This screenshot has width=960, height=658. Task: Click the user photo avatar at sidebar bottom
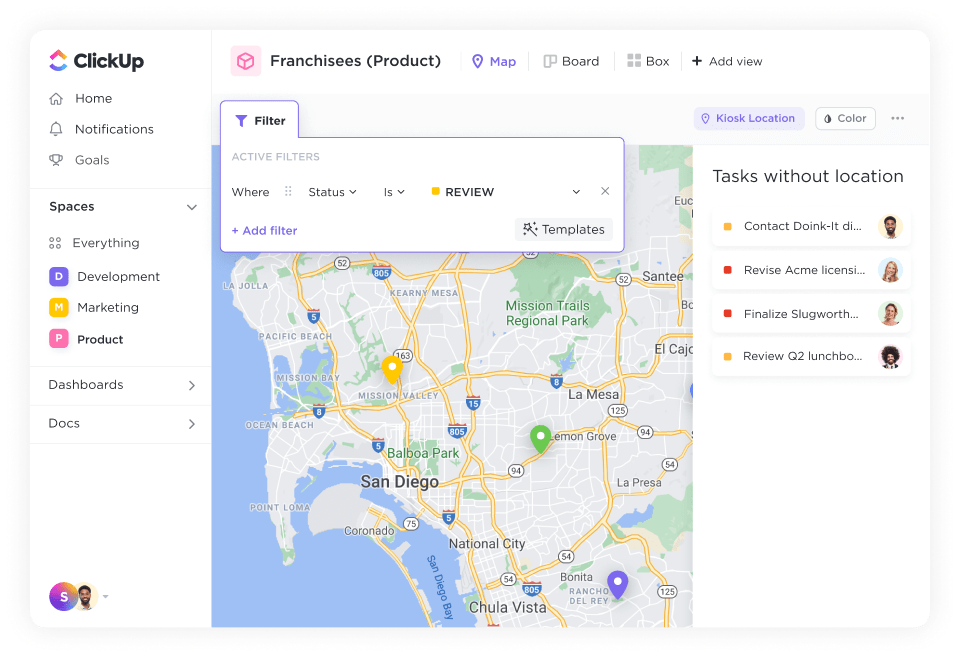[x=86, y=597]
